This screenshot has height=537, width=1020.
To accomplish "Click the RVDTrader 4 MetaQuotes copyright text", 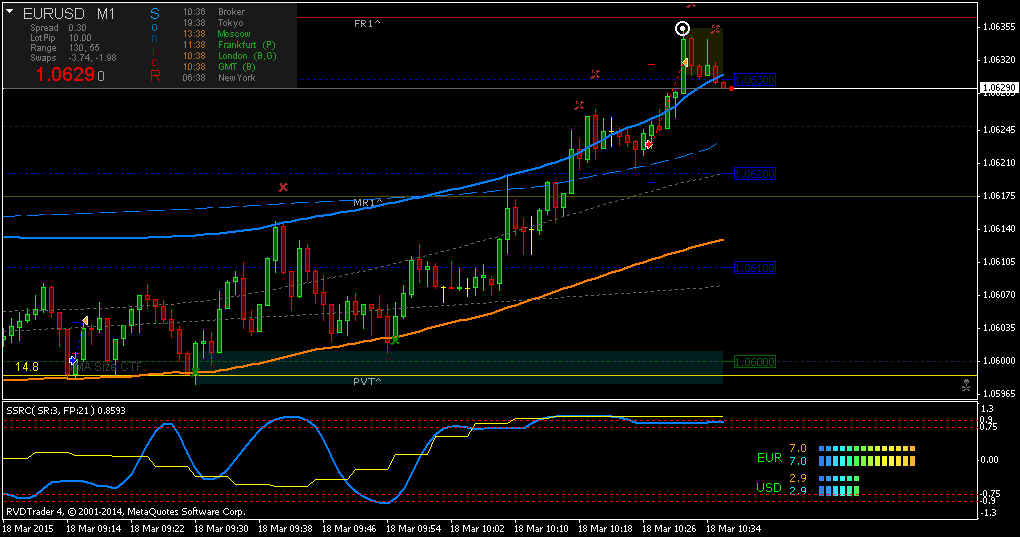I will click(x=126, y=512).
